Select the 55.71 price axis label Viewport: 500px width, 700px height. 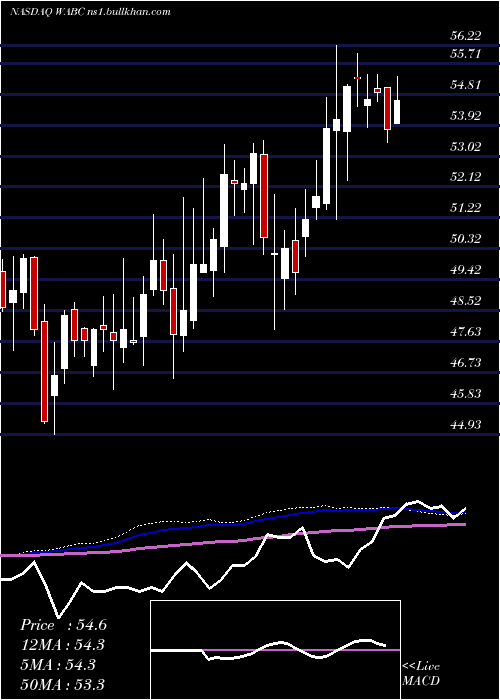point(466,54)
